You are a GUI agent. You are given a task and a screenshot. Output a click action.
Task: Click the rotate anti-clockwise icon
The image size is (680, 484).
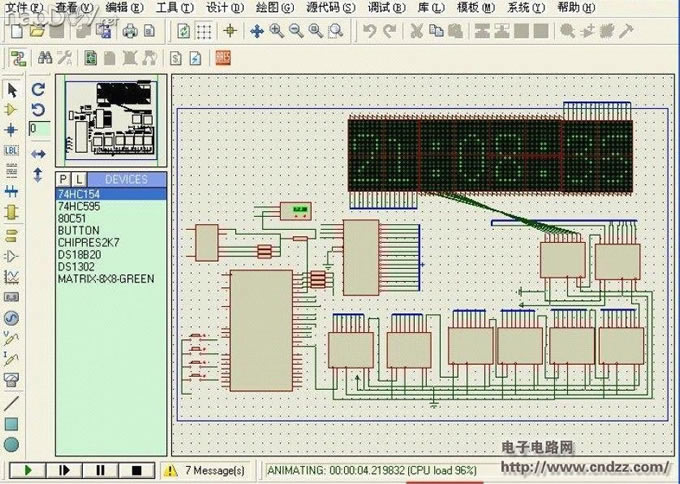pyautogui.click(x=38, y=109)
